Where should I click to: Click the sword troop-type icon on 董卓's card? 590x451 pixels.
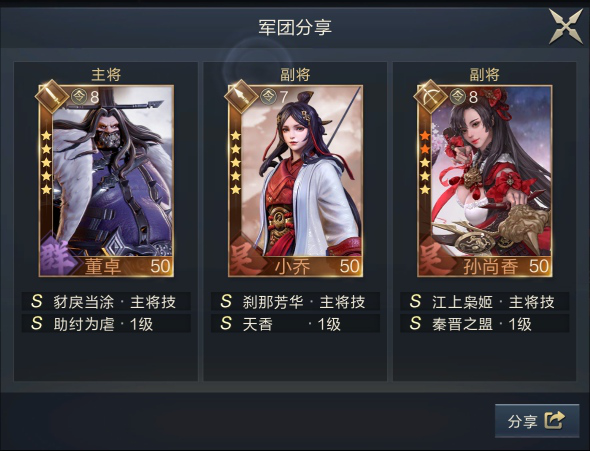[x=52, y=96]
